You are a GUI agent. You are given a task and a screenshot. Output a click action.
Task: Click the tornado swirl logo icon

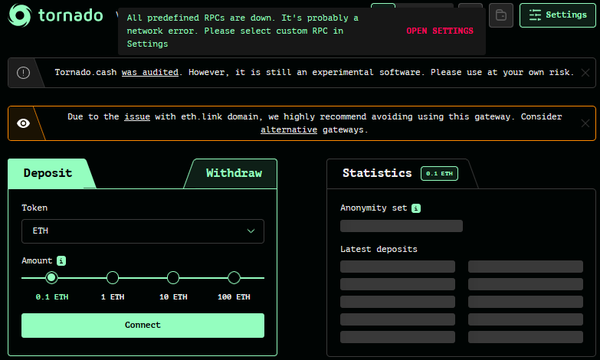point(20,15)
